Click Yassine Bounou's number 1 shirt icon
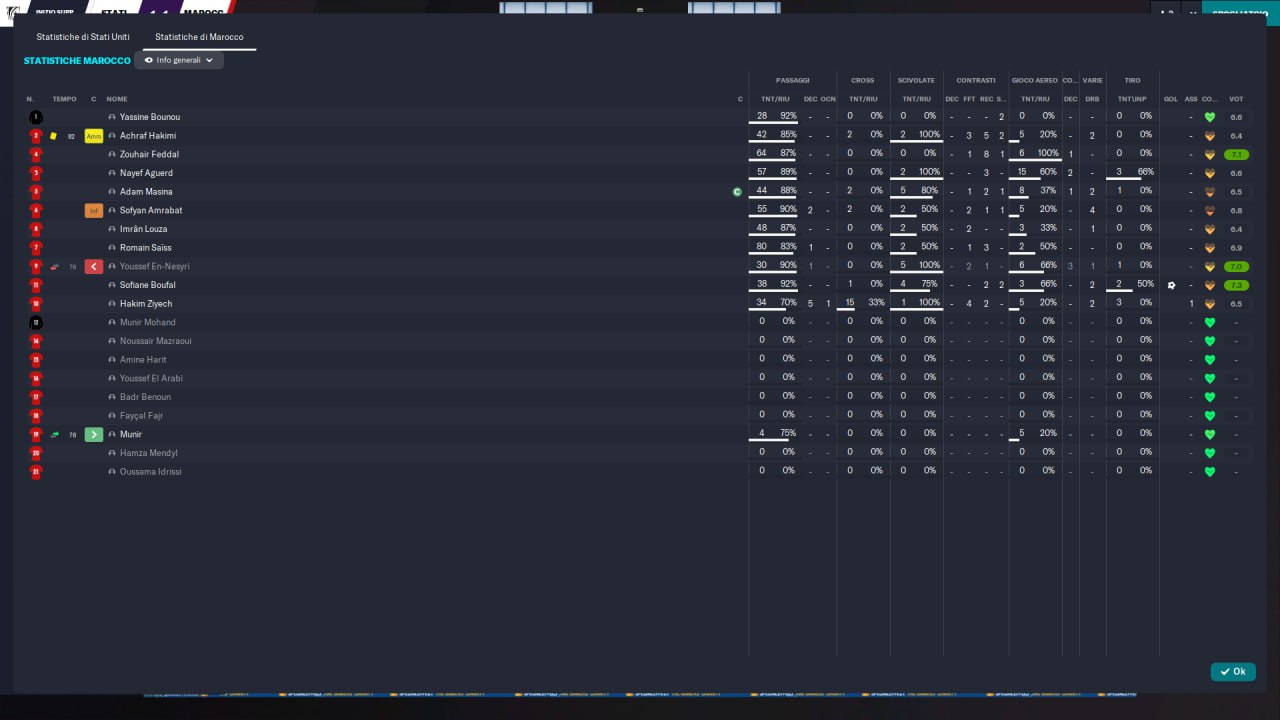 (x=36, y=117)
